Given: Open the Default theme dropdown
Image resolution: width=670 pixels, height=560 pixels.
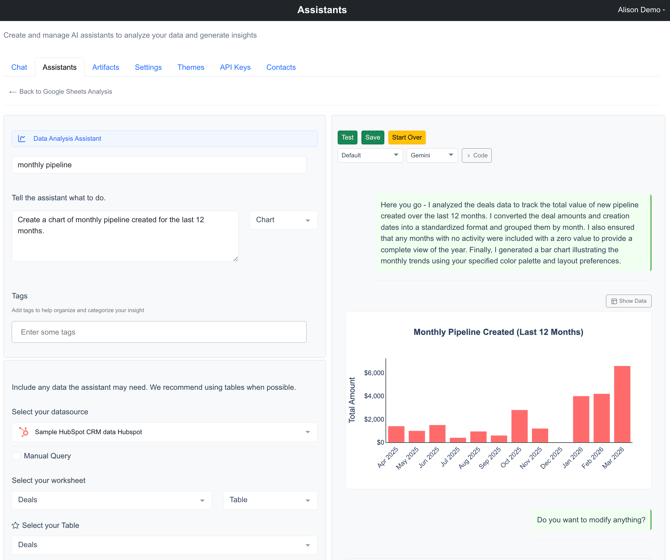Looking at the screenshot, I should click(369, 156).
